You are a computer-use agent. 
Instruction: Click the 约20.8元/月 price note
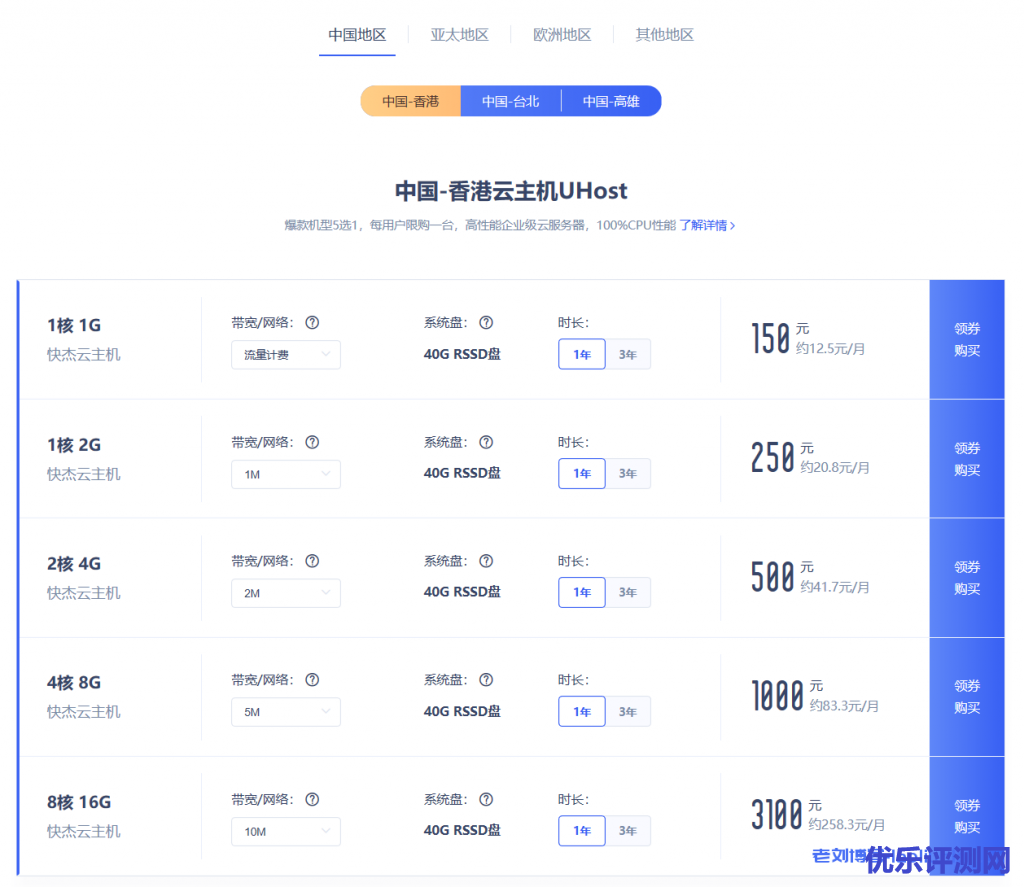click(835, 468)
